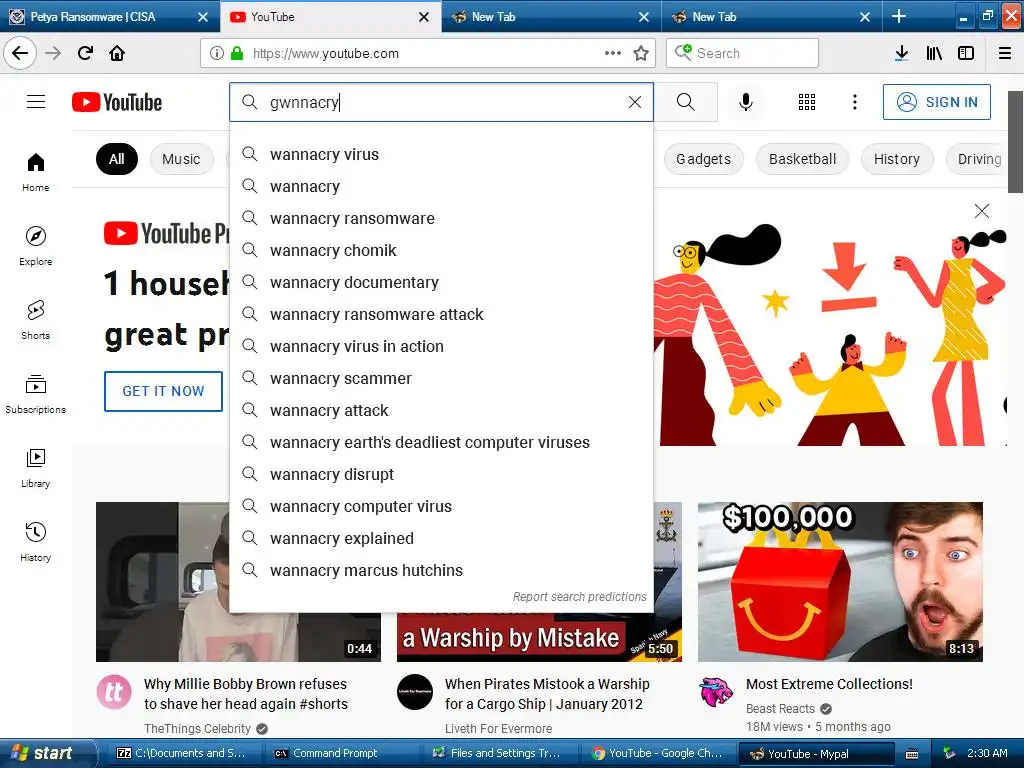The height and width of the screenshot is (768, 1024).
Task: Switch to YouTube - Google Chrome taskbar item
Action: click(x=657, y=754)
